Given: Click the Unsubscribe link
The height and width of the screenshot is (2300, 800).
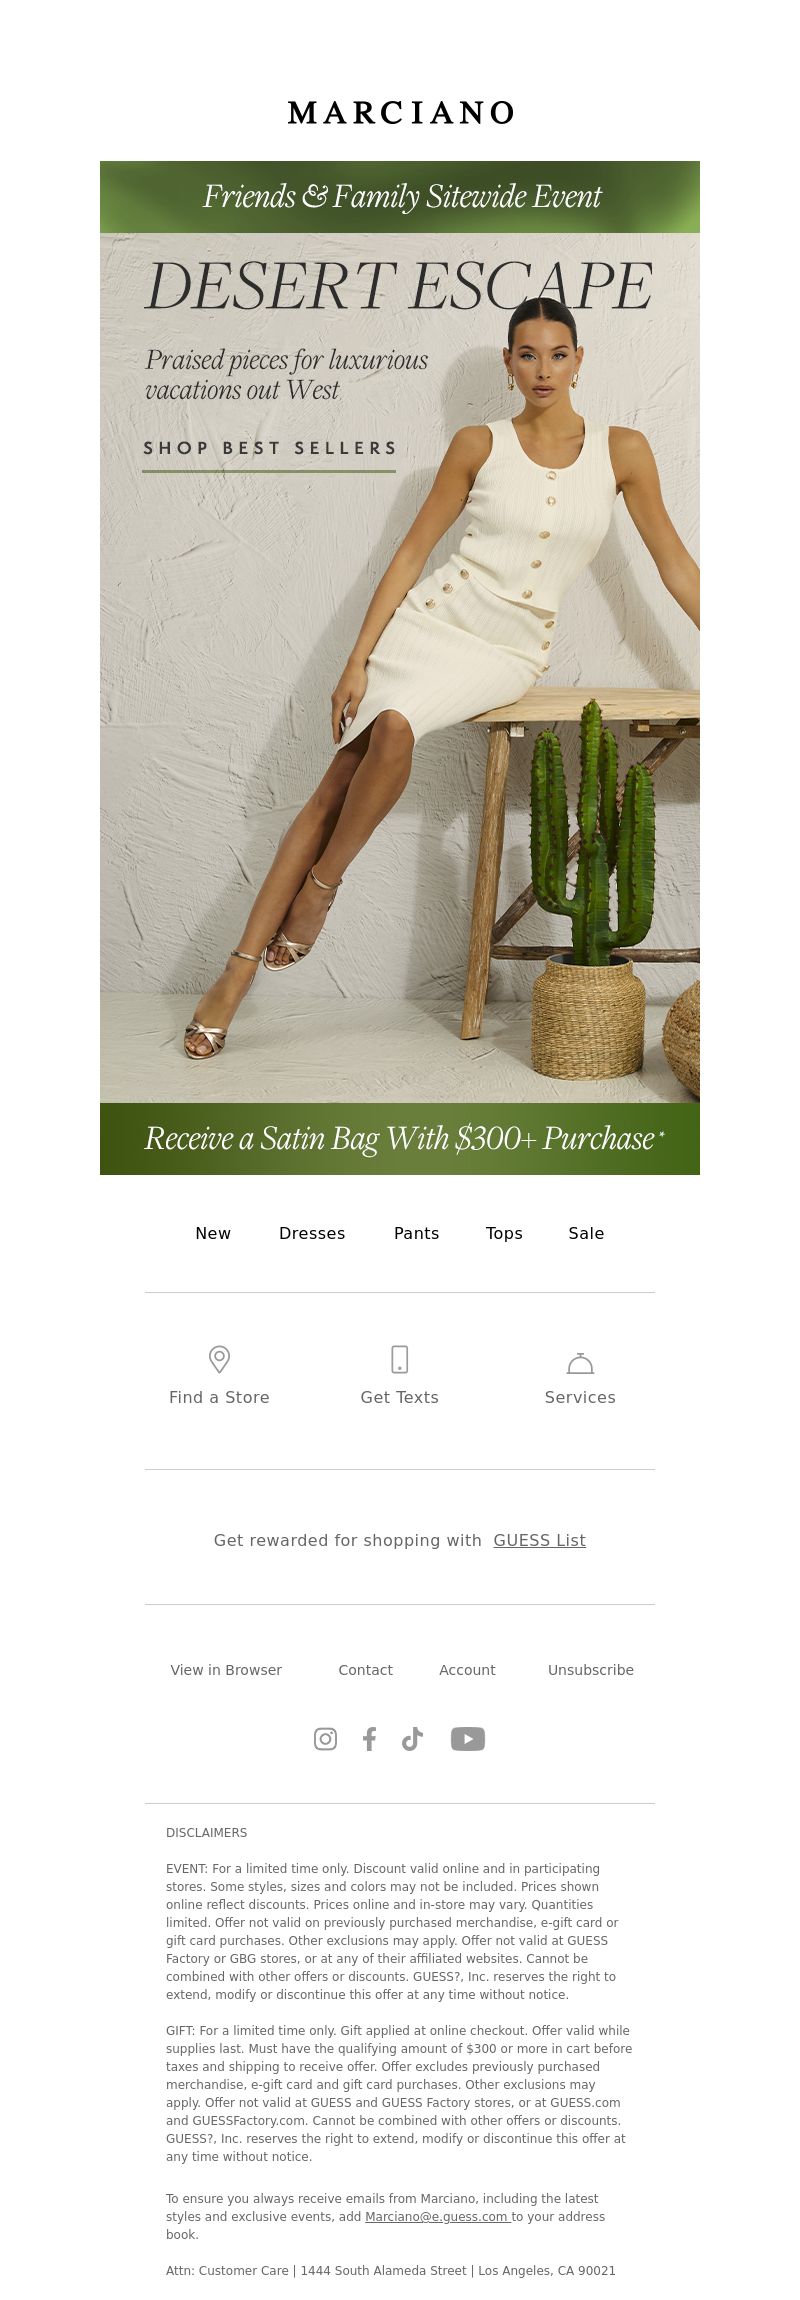Looking at the screenshot, I should pos(591,1670).
